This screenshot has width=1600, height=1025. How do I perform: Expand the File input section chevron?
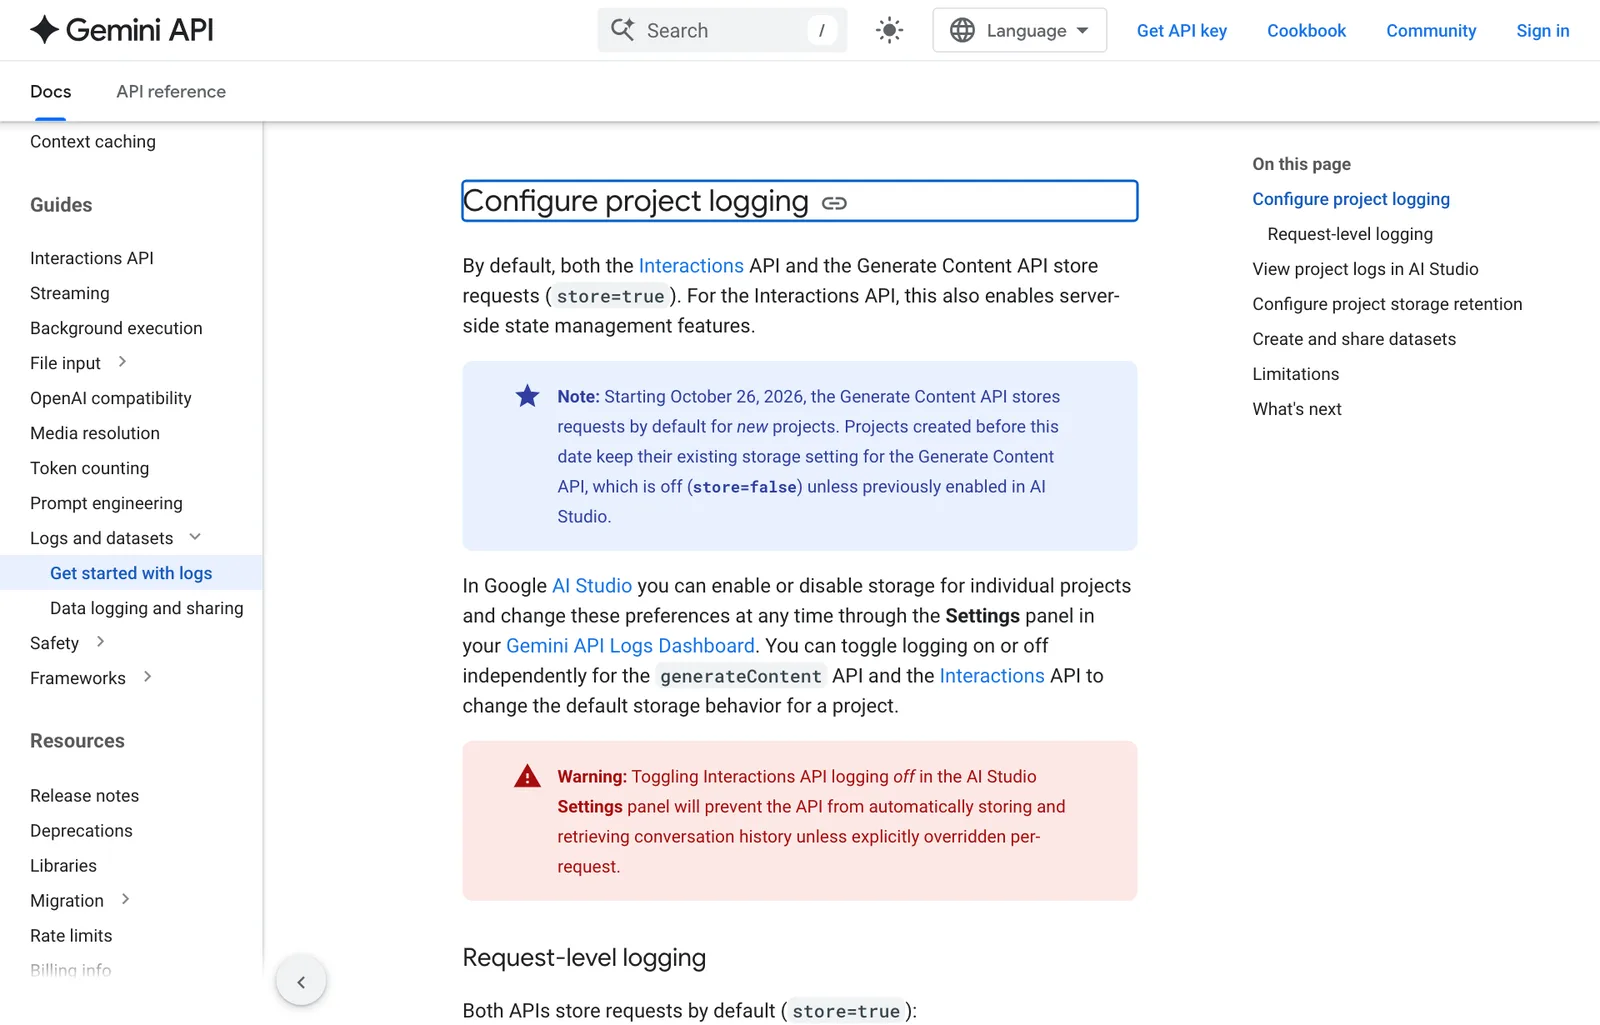coord(122,362)
